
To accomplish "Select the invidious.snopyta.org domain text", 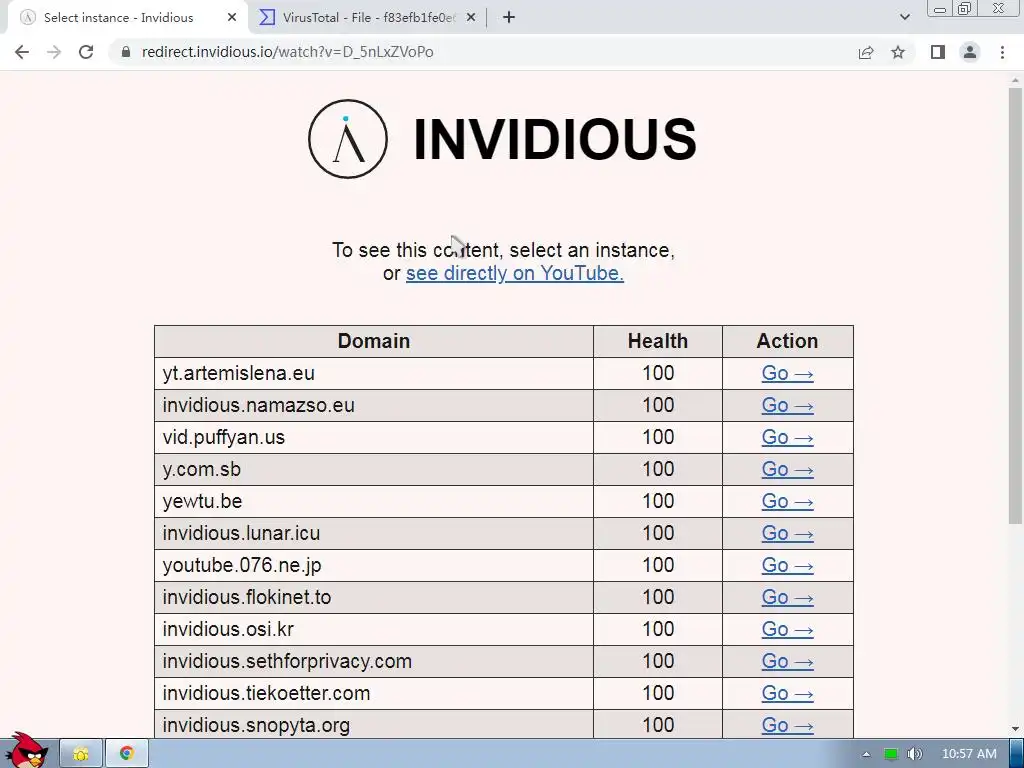I will [256, 726].
